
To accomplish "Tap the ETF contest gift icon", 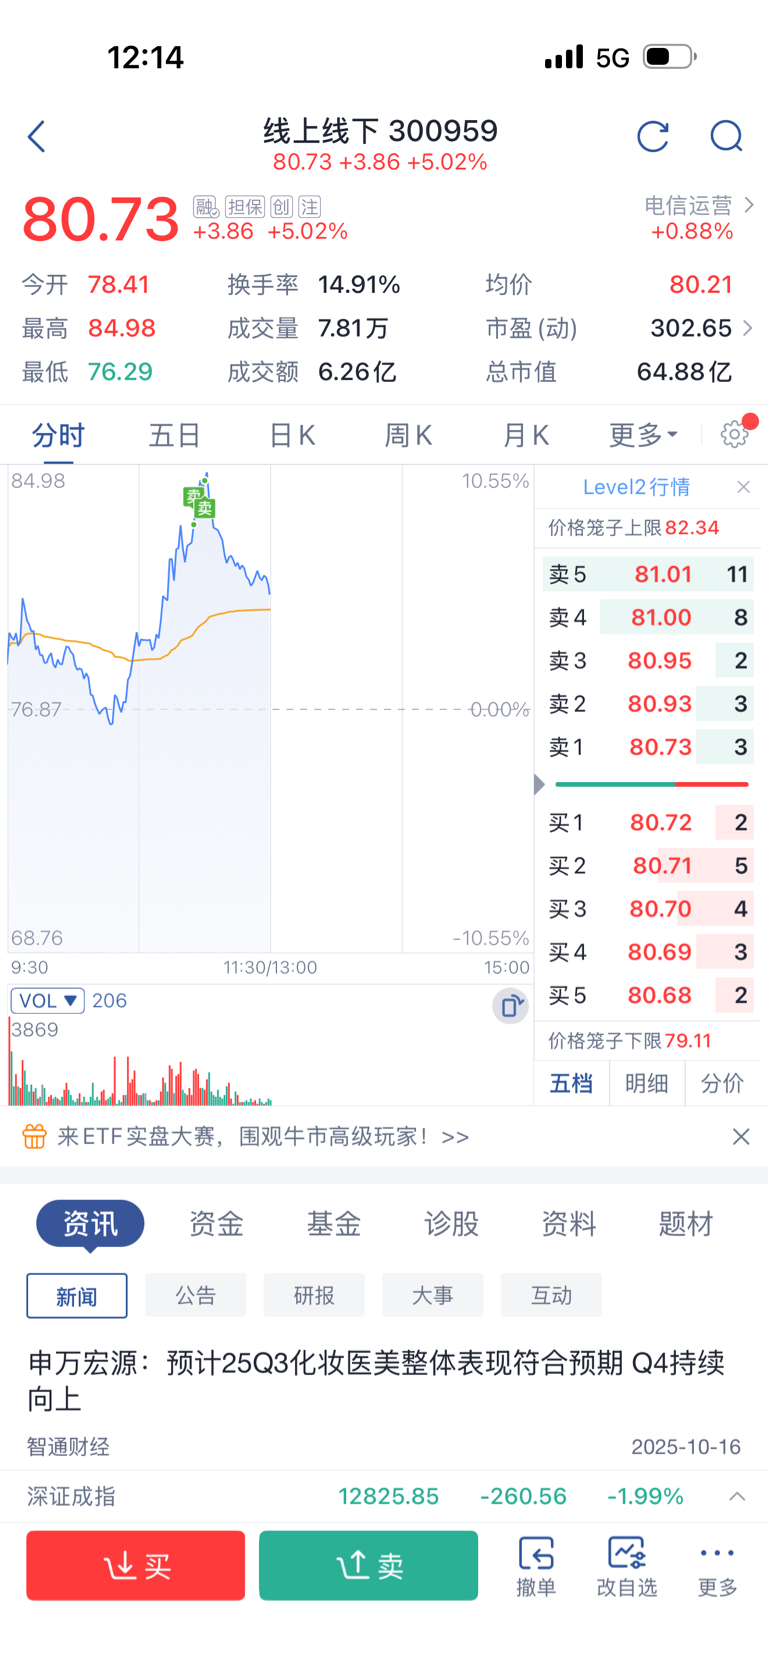I will coord(34,1137).
